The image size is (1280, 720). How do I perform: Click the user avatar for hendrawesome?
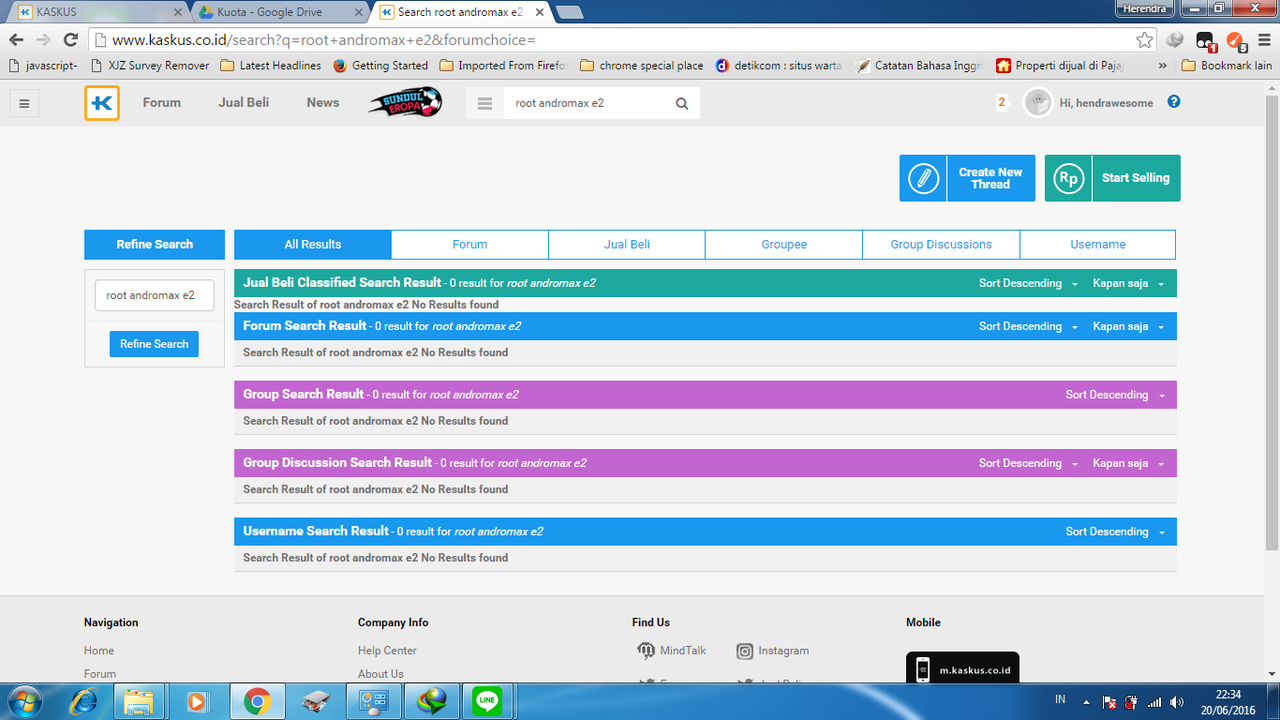point(1038,102)
